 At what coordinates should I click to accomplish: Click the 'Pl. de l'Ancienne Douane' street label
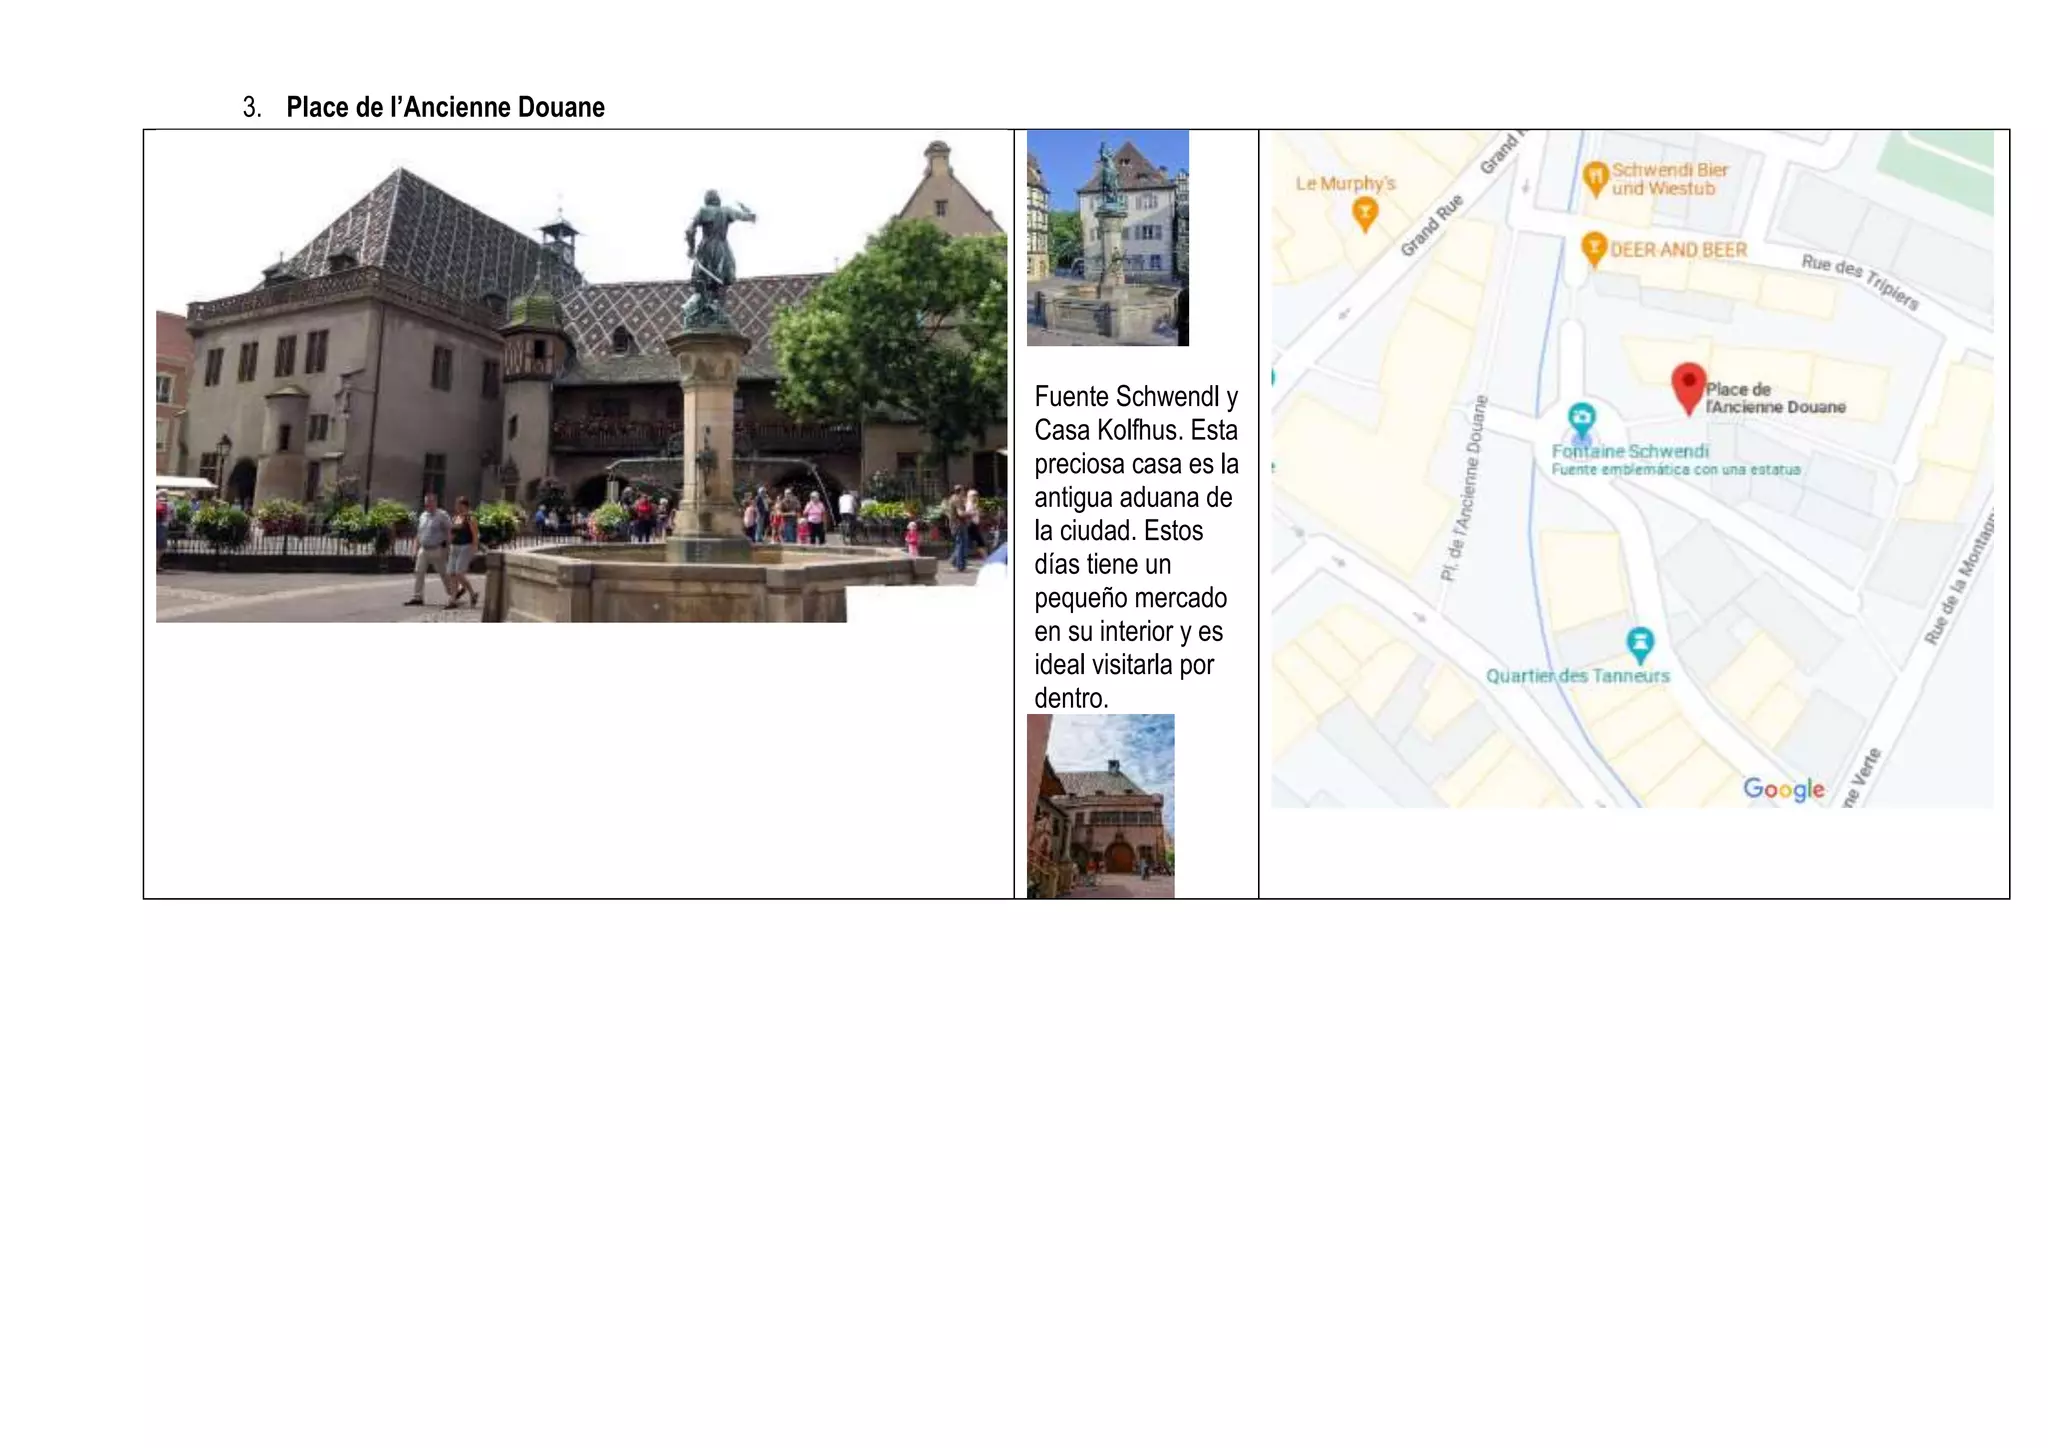pyautogui.click(x=1464, y=488)
